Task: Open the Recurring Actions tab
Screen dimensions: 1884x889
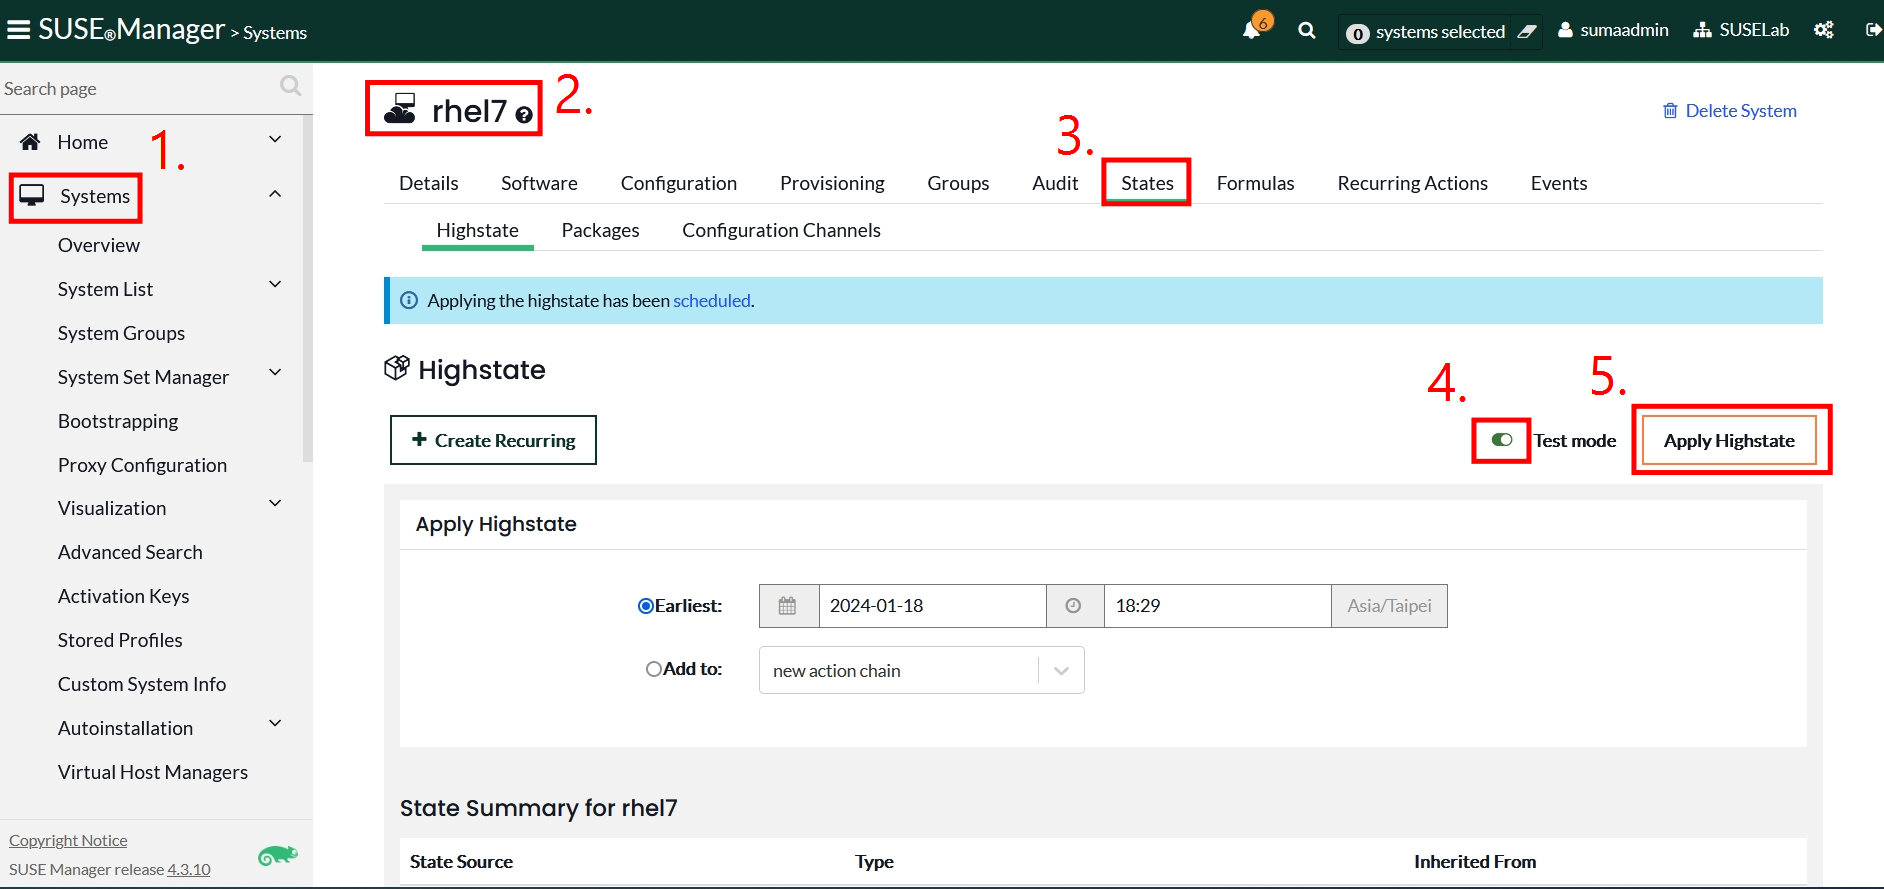Action: coord(1412,183)
